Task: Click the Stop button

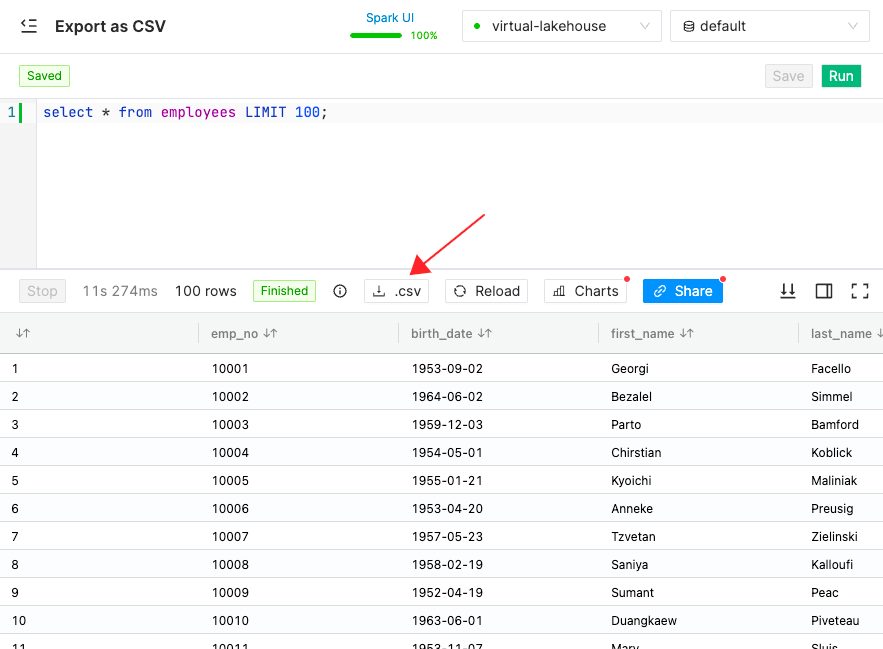Action: [42, 291]
